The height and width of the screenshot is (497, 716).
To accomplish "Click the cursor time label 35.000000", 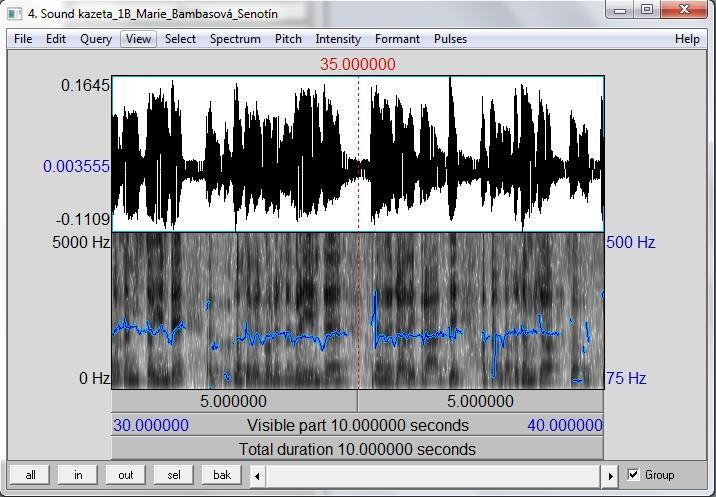I will coord(358,64).
